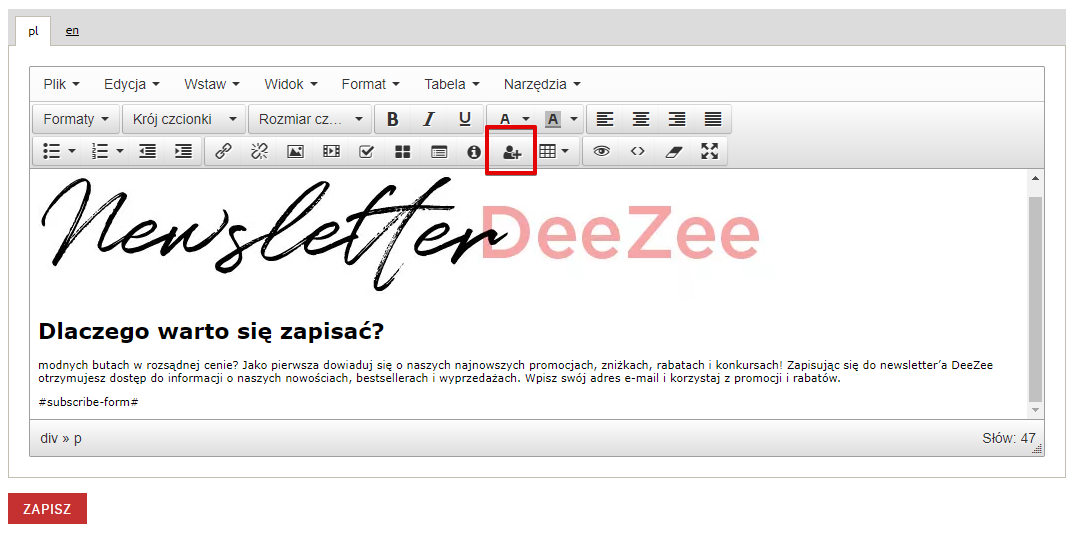Open the text background color picker arrow

[574, 119]
